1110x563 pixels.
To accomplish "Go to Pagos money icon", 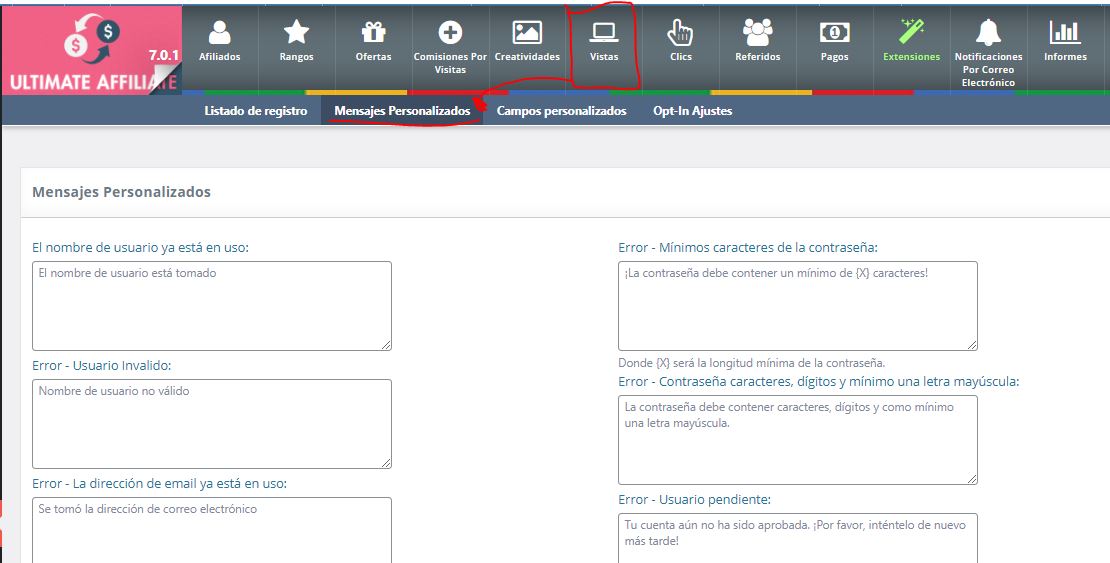I will [x=834, y=33].
